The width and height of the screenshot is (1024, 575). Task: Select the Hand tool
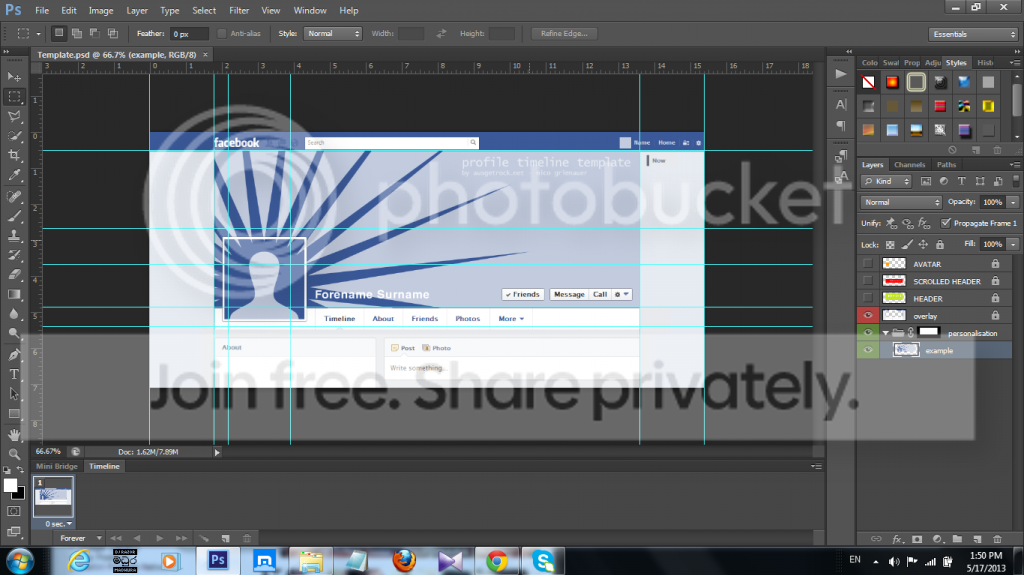tap(14, 435)
